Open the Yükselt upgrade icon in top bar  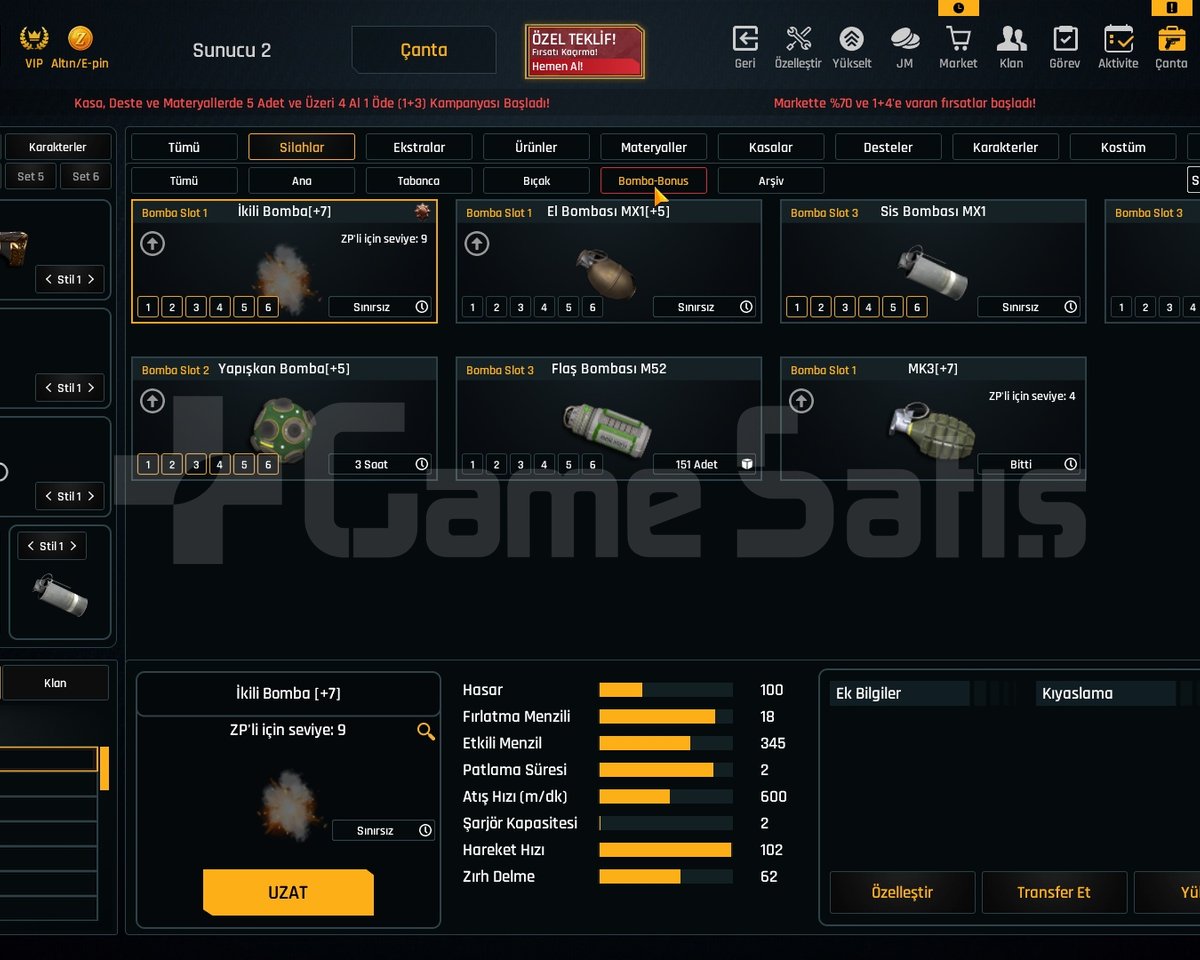pos(851,39)
